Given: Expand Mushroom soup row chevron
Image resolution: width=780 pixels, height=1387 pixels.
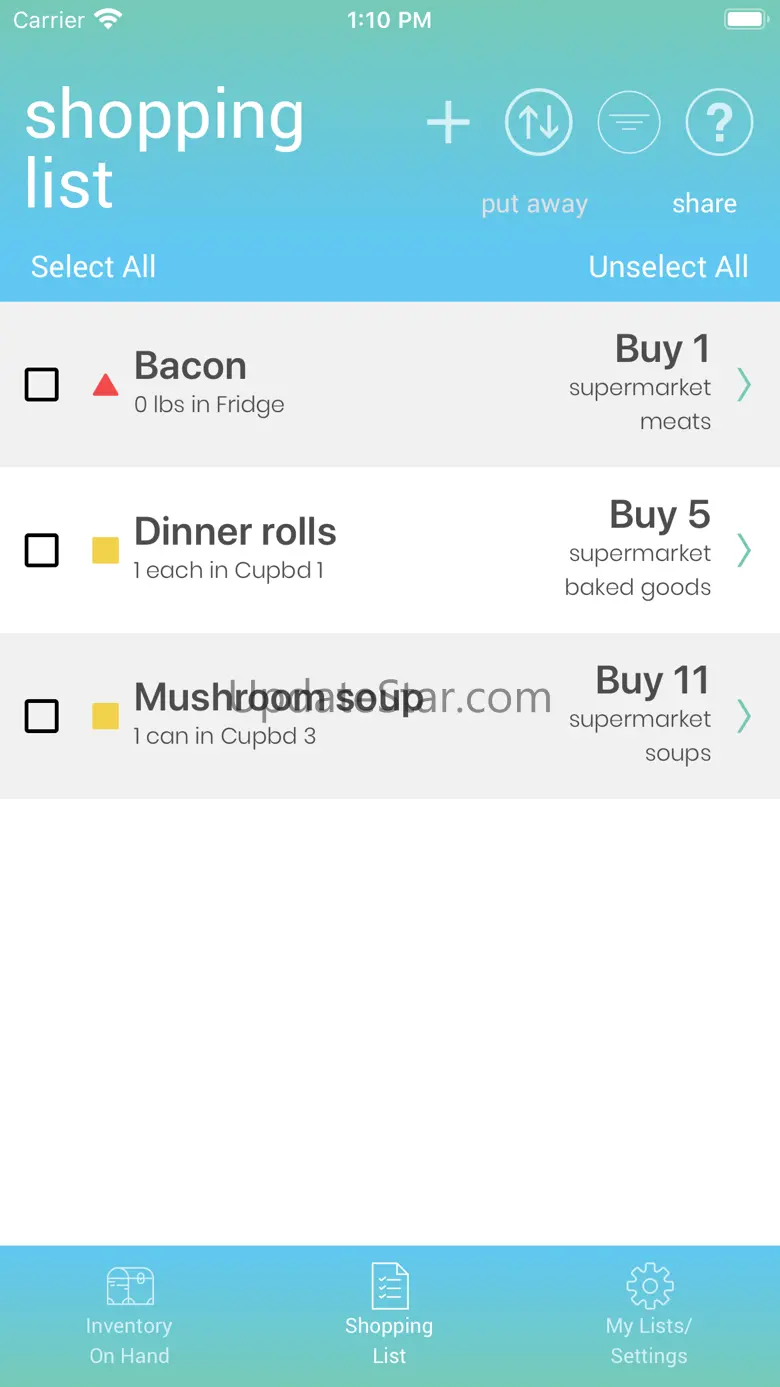Looking at the screenshot, I should (x=743, y=716).
